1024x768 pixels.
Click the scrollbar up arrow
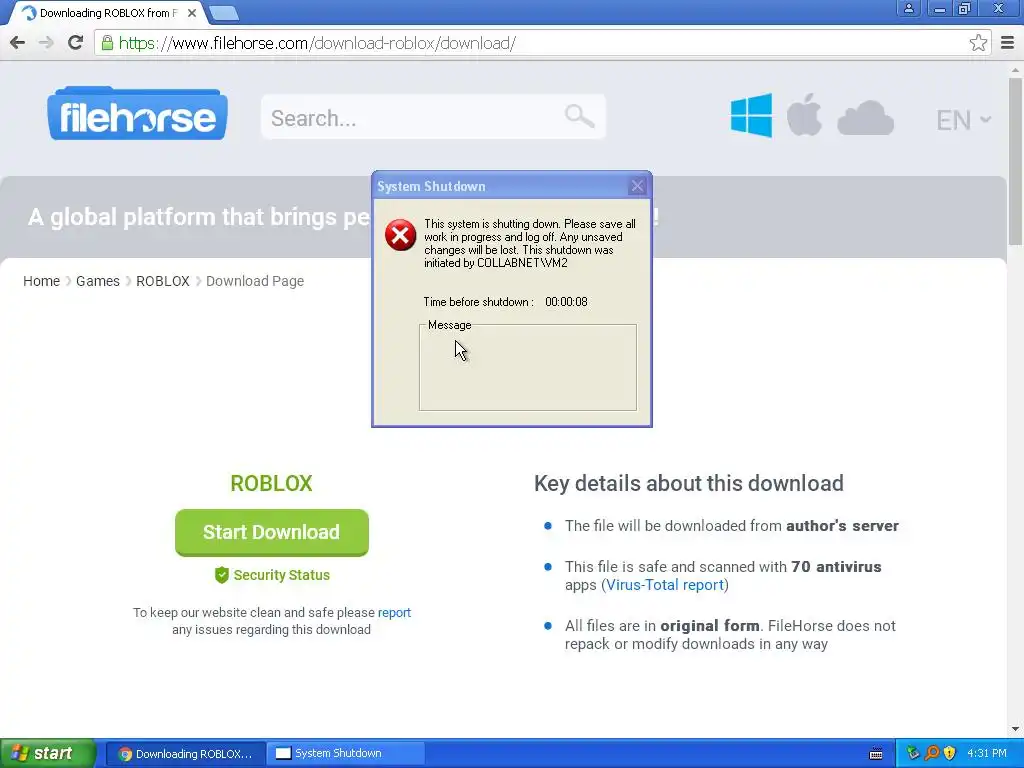click(1016, 69)
